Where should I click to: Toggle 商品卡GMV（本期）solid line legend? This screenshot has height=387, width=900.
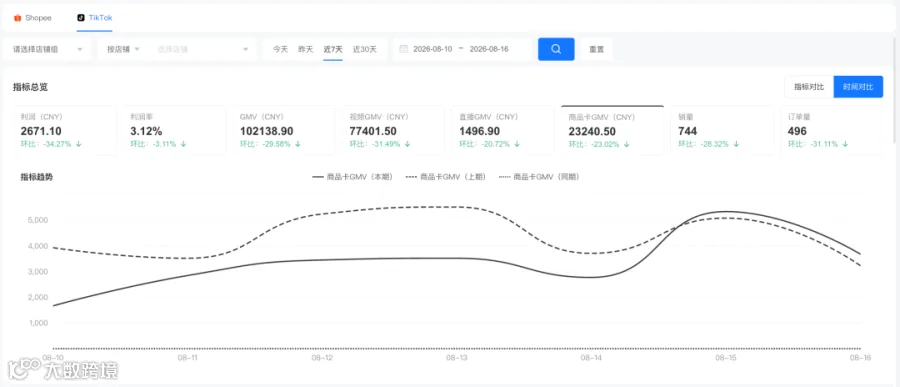click(352, 177)
